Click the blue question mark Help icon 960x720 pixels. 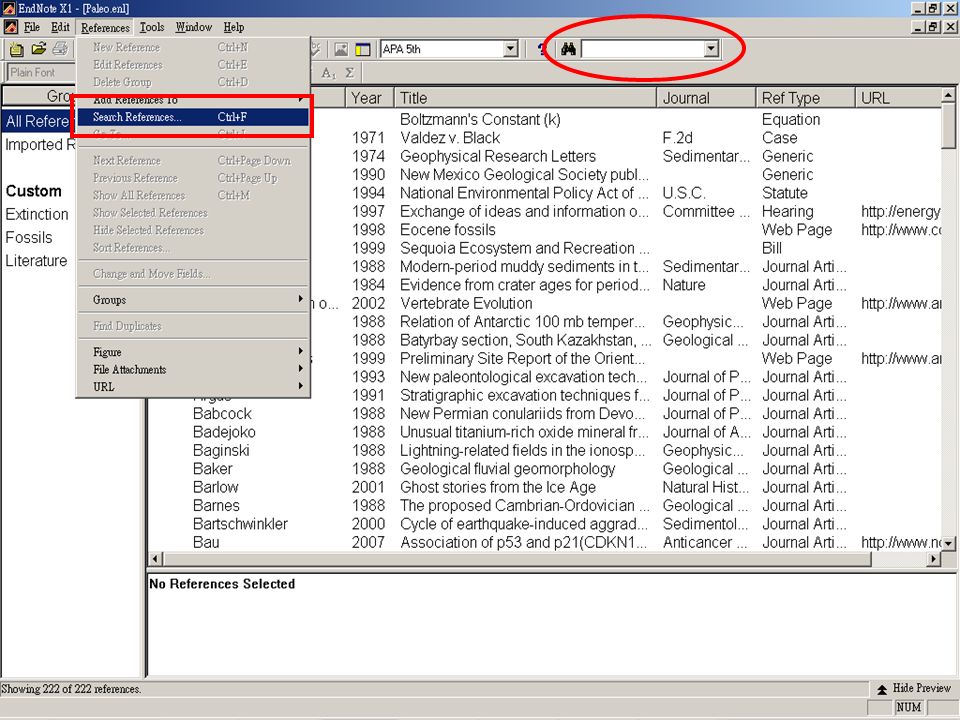(x=541, y=49)
